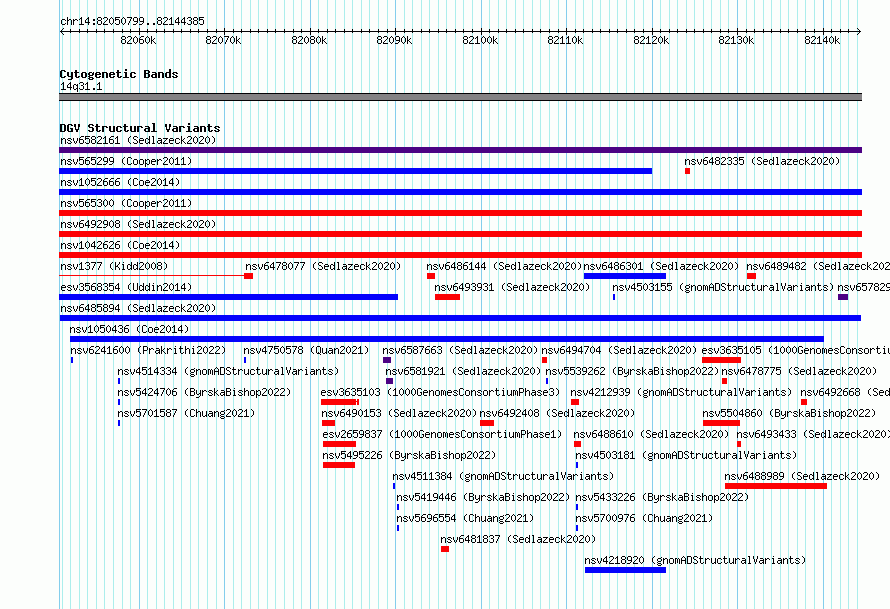
Task: Click the nsv6485894 (Sedlazeck2020) blue bar
Action: (460, 318)
